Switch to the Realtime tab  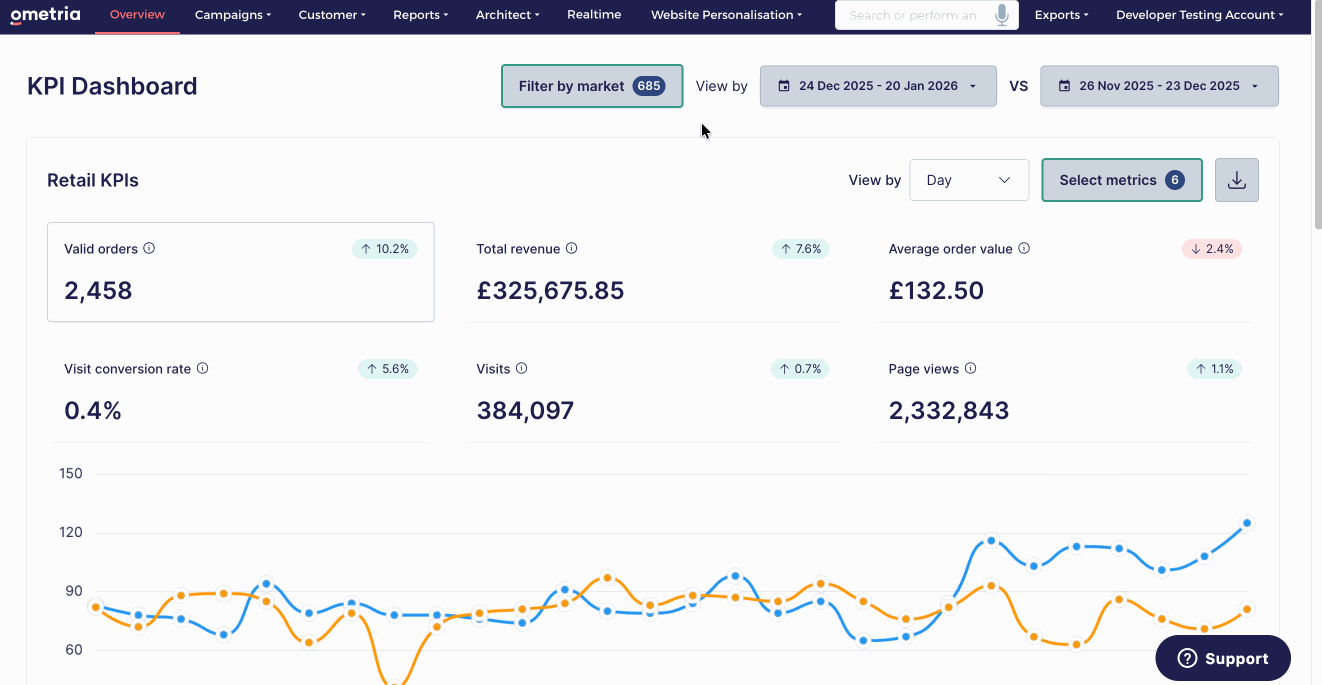pos(593,14)
